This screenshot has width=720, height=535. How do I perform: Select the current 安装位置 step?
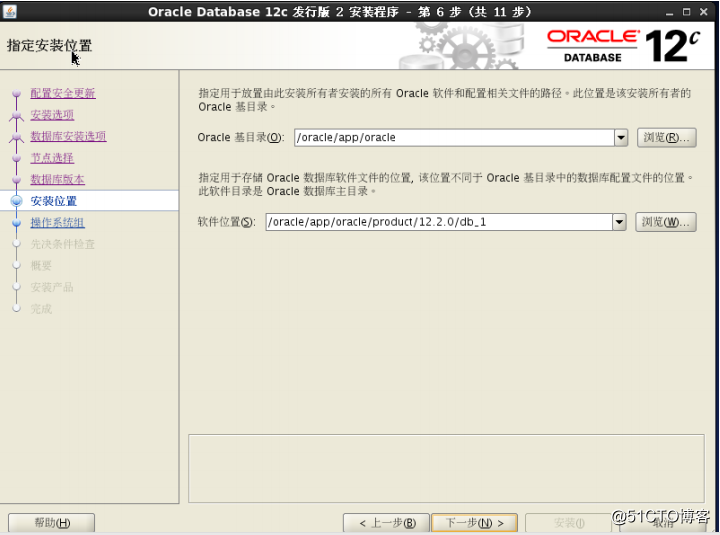click(x=54, y=201)
